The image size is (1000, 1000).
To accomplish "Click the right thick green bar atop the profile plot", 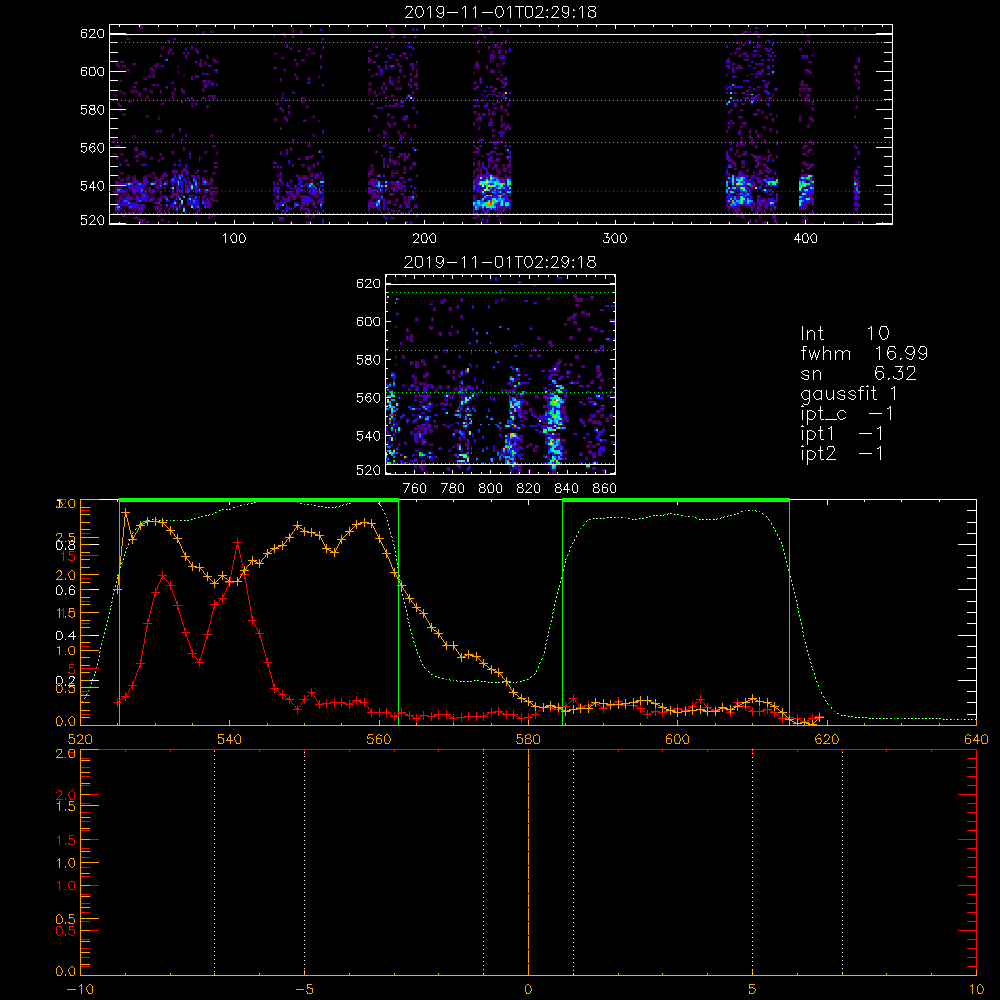I will (676, 501).
